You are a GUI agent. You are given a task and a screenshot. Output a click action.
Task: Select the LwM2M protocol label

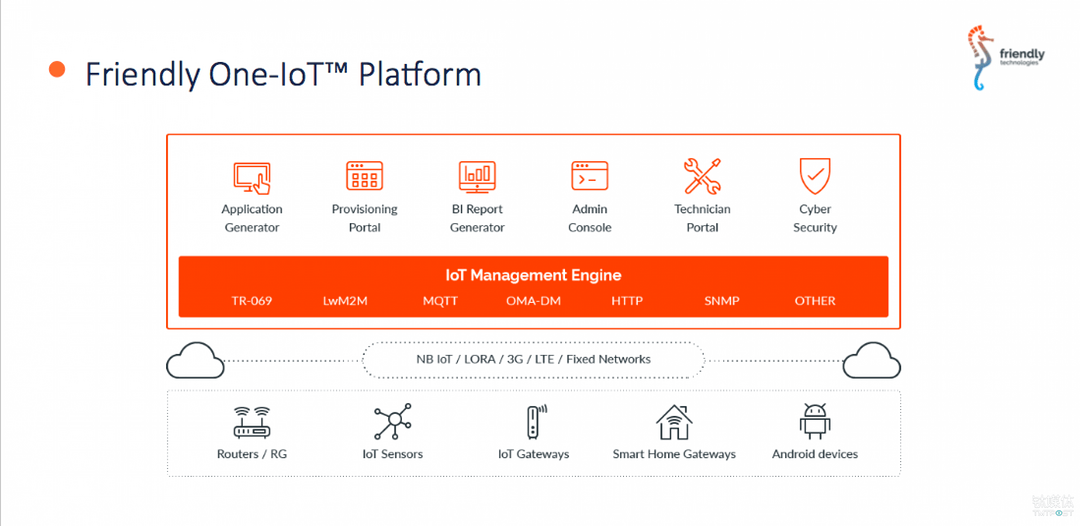[x=345, y=301]
